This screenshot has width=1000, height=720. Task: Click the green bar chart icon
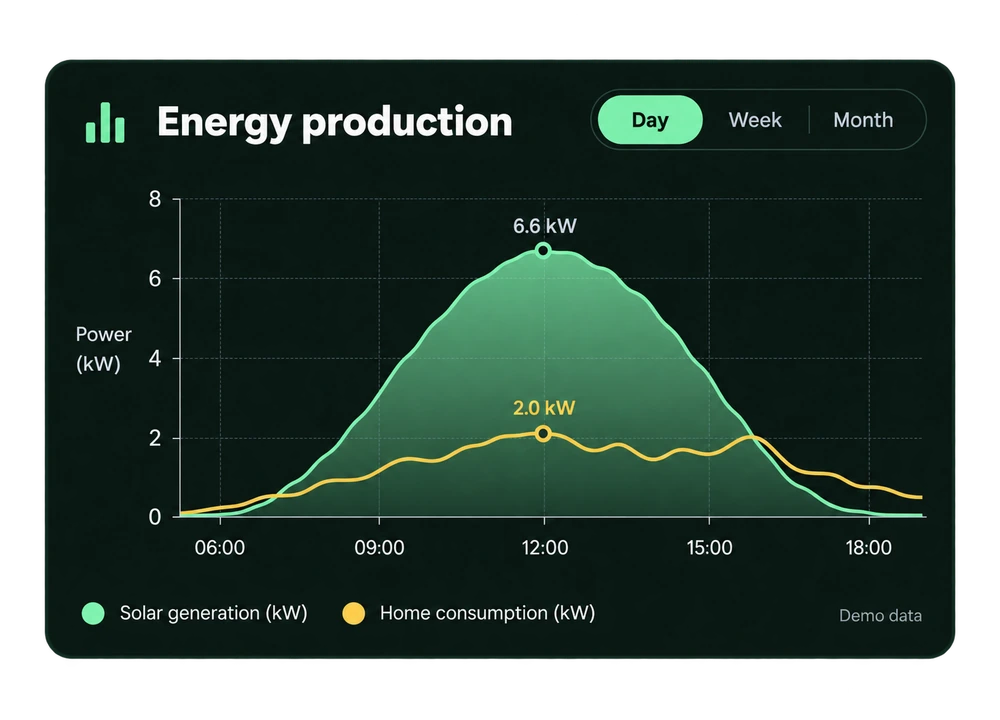coord(105,122)
